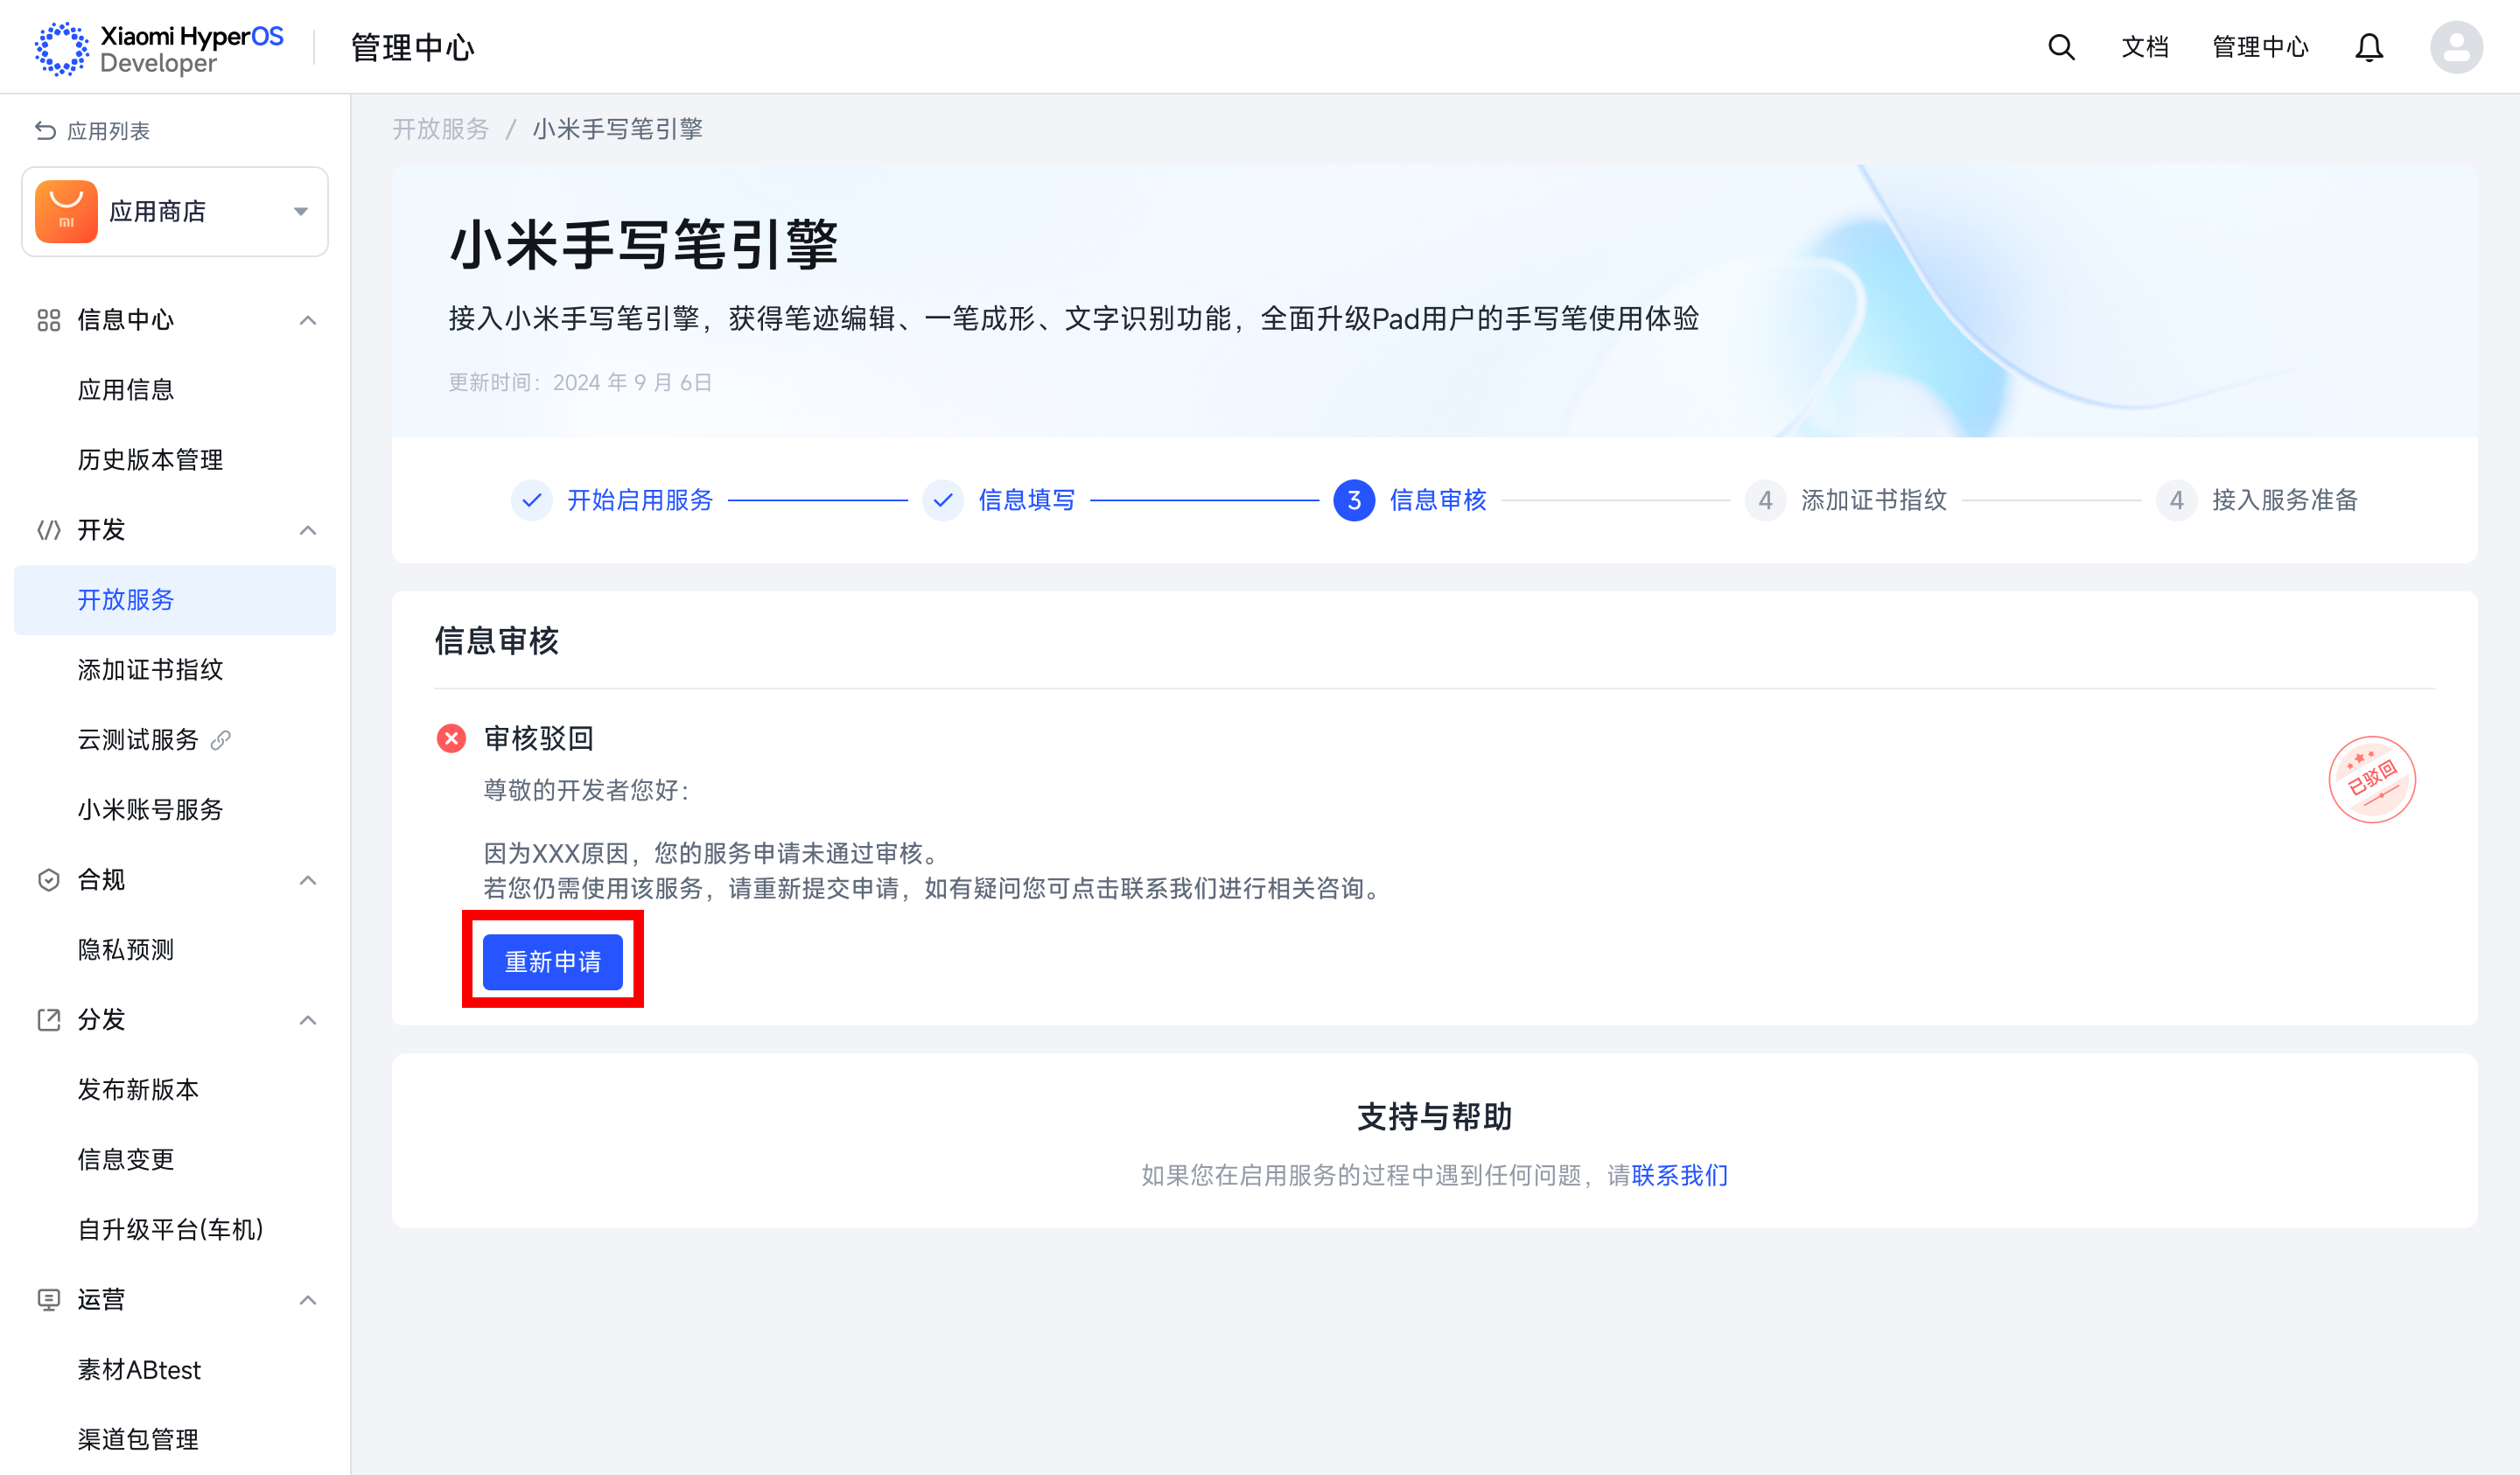This screenshot has width=2520, height=1475.
Task: Collapse the 信息中心 section chevron
Action: tap(308, 320)
